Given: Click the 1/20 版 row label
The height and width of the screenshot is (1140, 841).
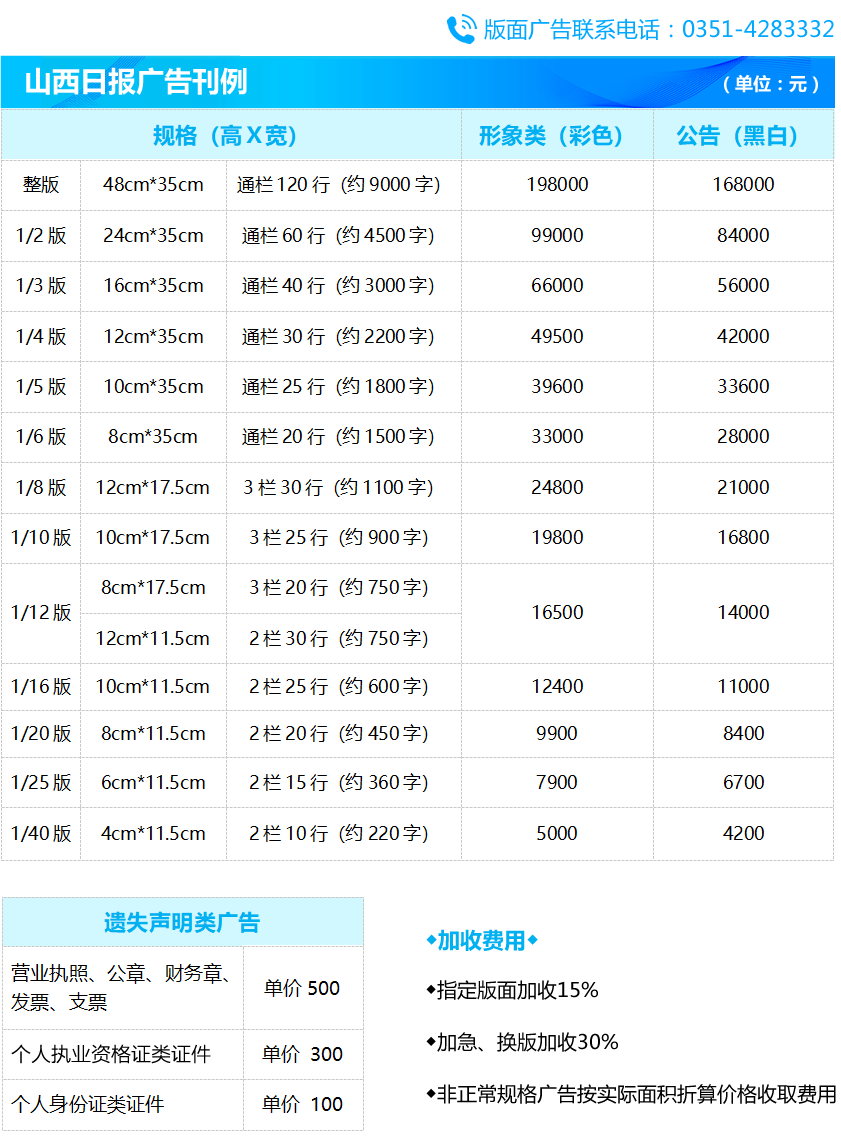Looking at the screenshot, I should [x=41, y=734].
